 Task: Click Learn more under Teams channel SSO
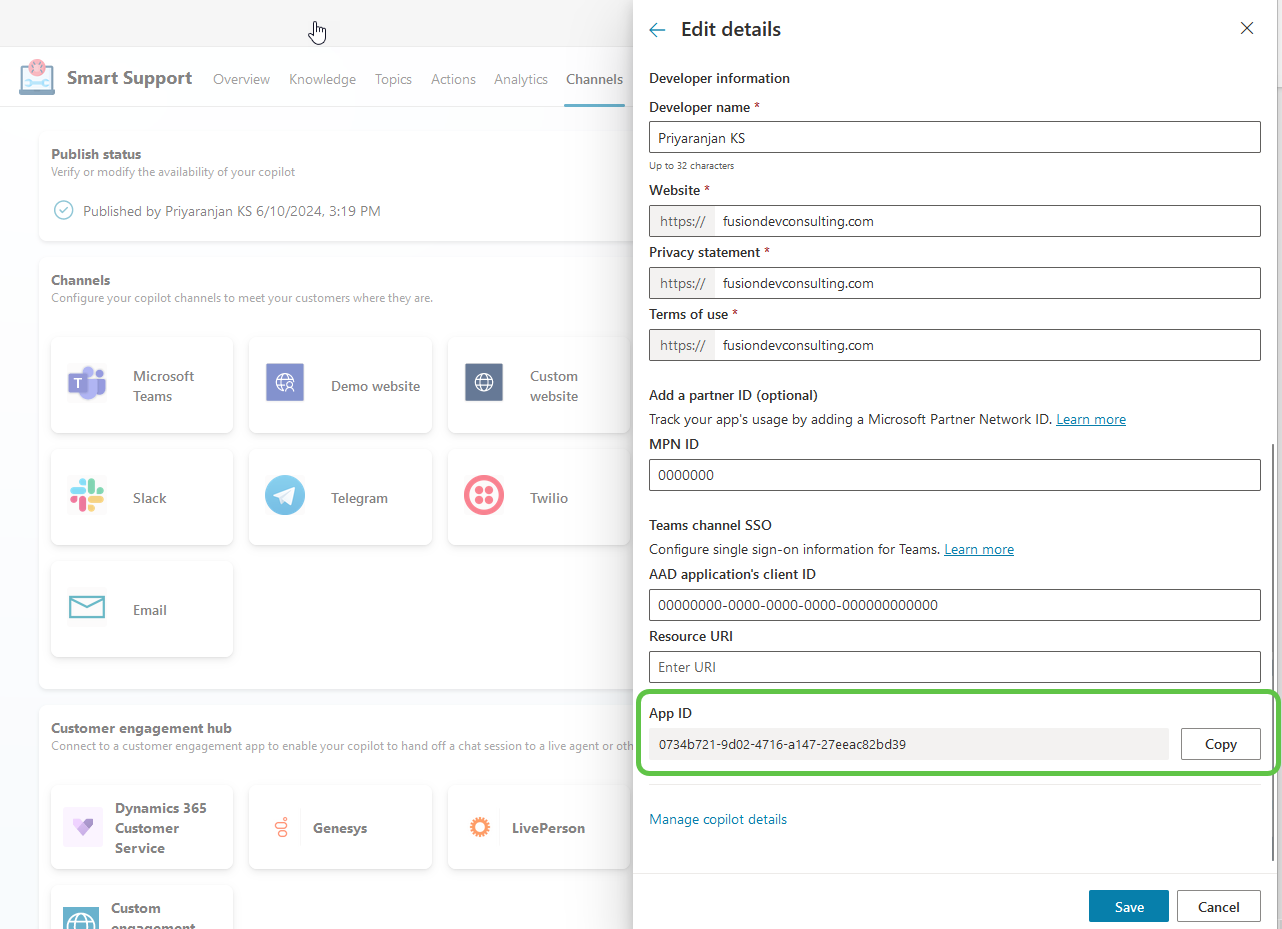click(x=978, y=549)
